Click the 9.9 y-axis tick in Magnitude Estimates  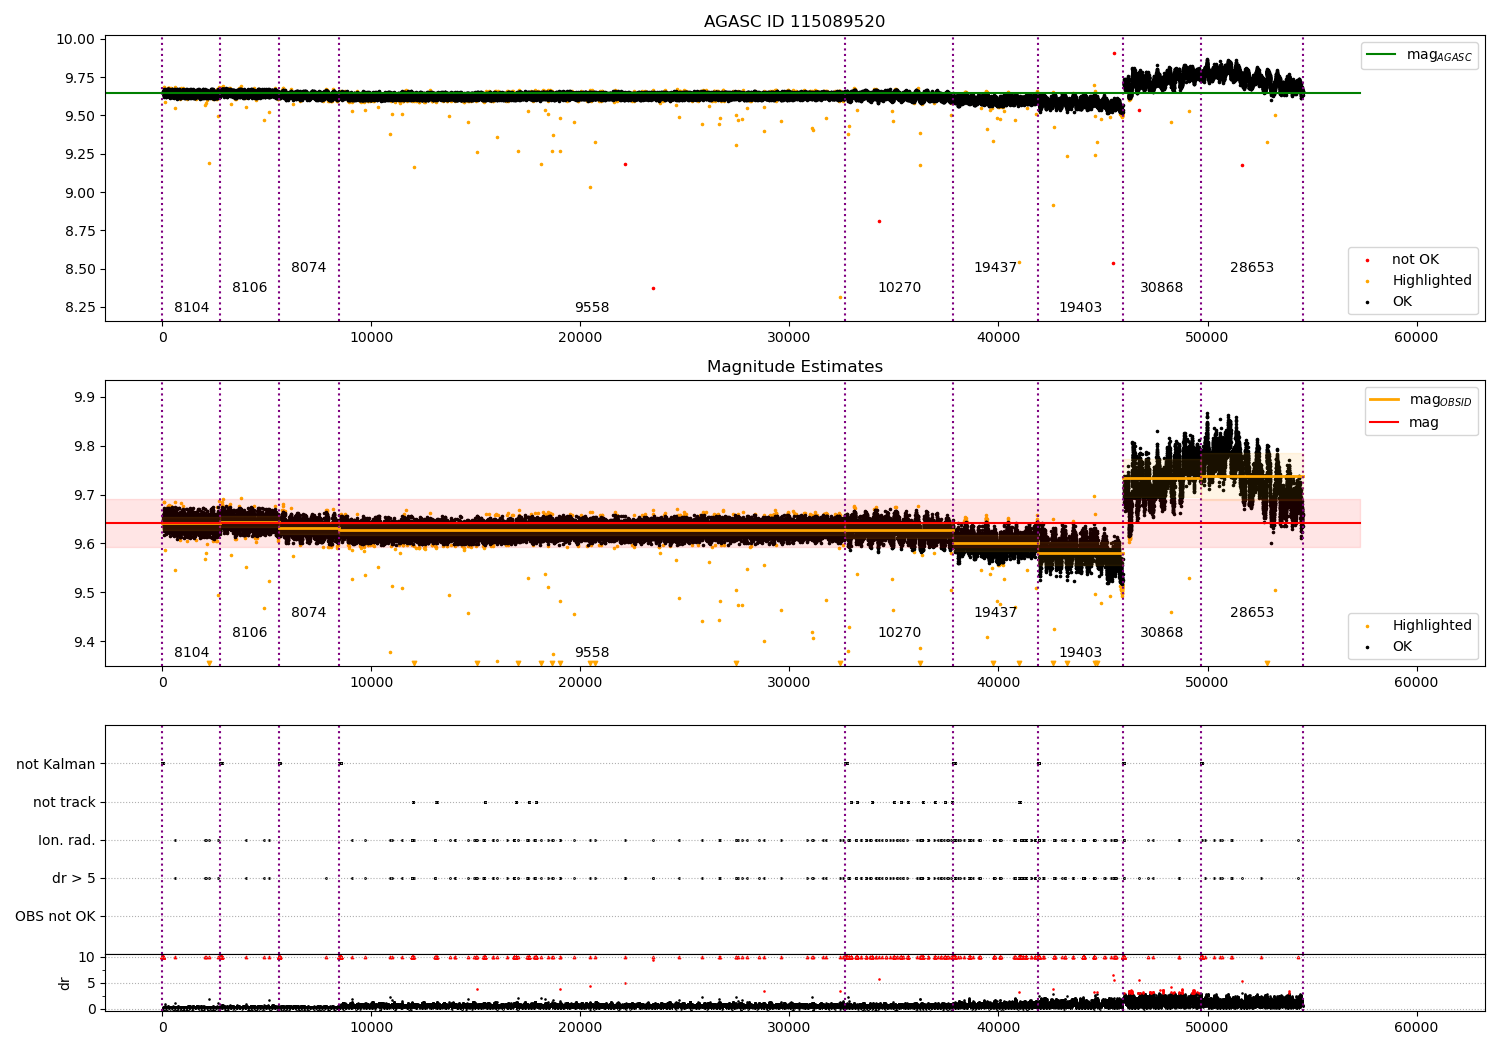click(84, 398)
